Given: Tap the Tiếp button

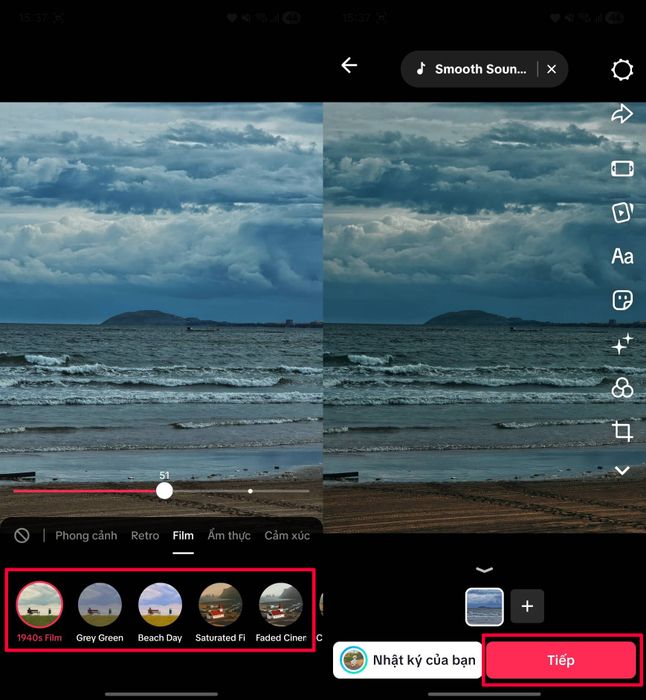Looking at the screenshot, I should point(561,660).
